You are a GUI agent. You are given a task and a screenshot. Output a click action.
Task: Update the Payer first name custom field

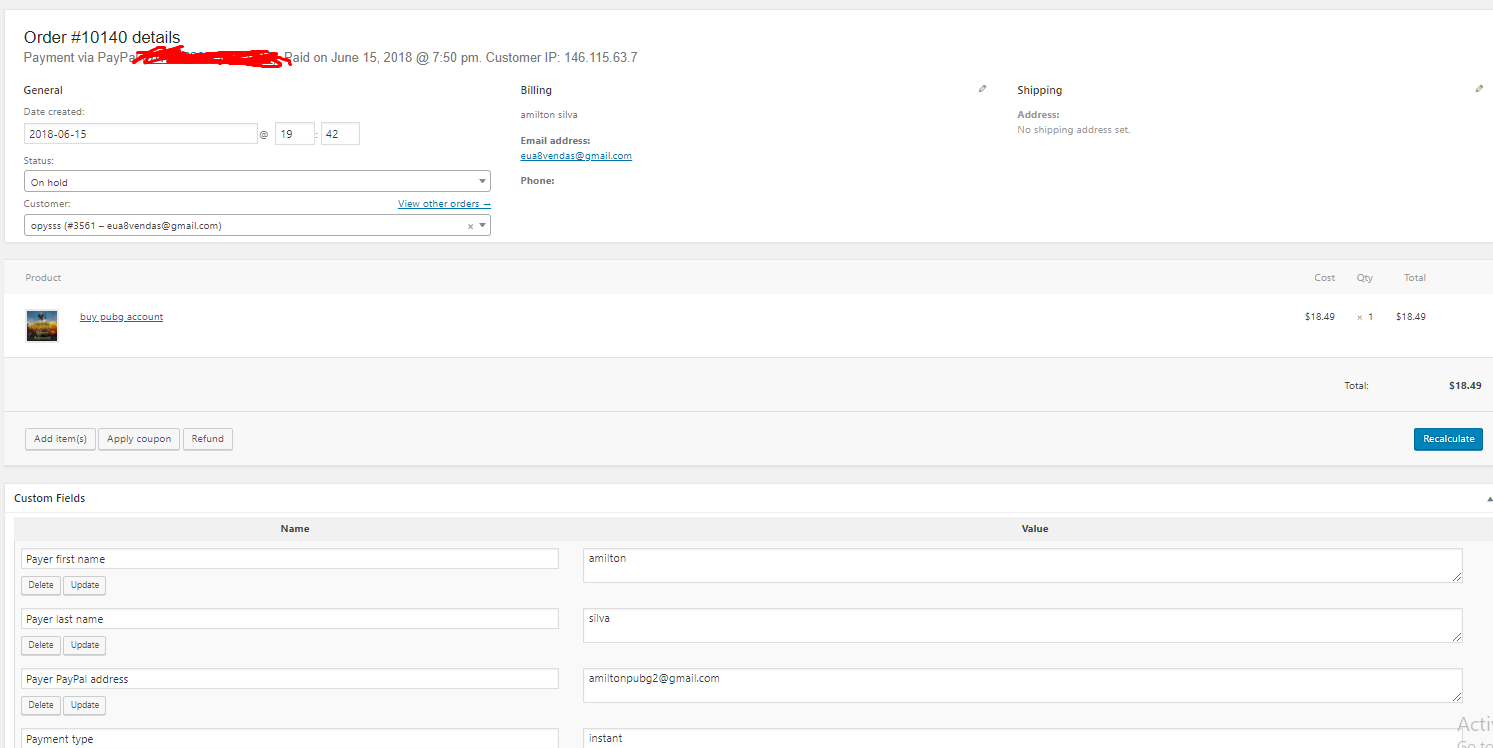(x=85, y=585)
